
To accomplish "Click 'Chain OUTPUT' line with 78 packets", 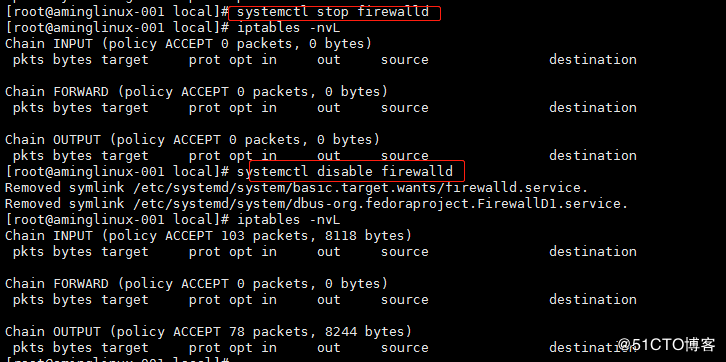I will [208, 332].
